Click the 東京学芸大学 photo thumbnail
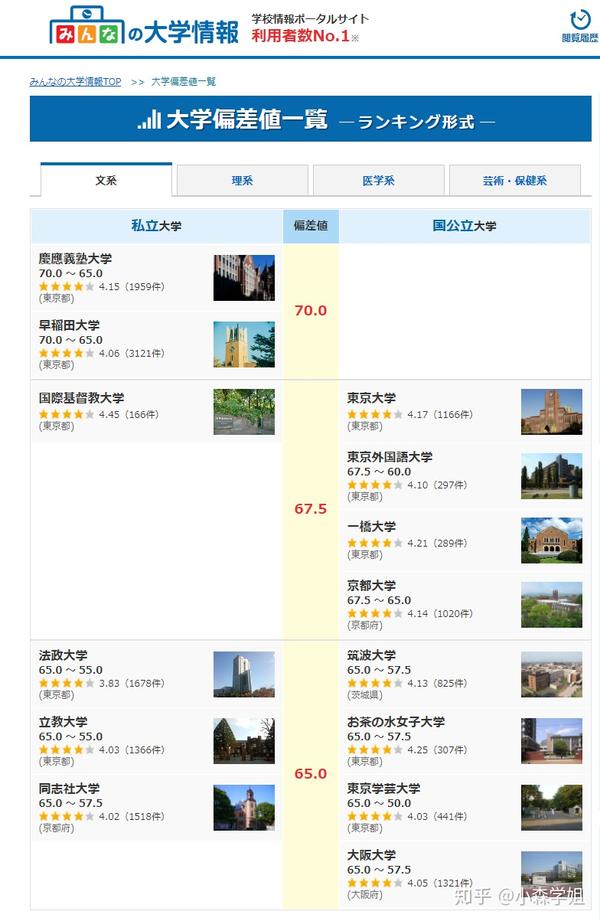This screenshot has width=600, height=921. tap(552, 808)
